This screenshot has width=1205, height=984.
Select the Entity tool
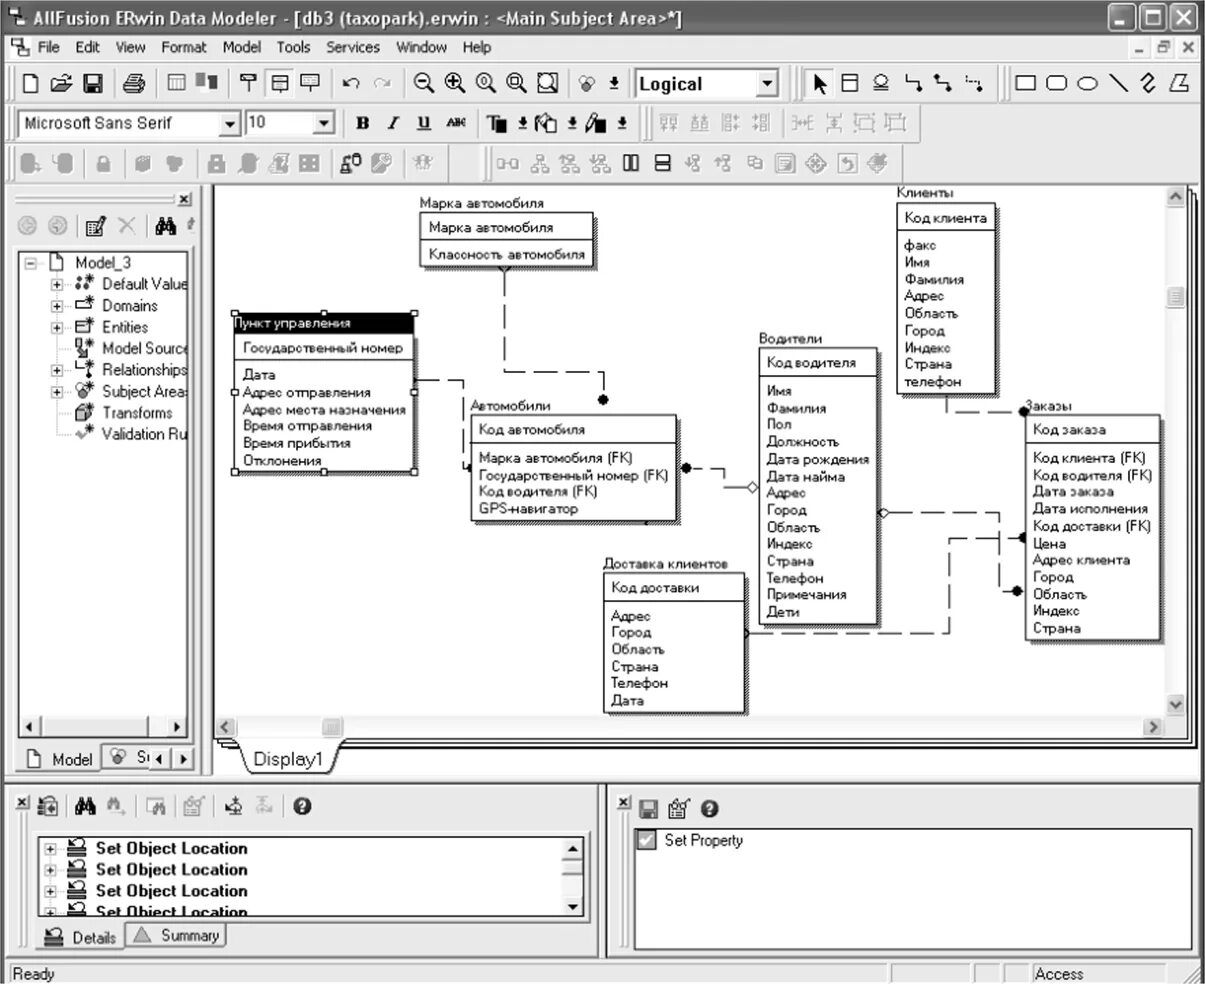coord(850,84)
